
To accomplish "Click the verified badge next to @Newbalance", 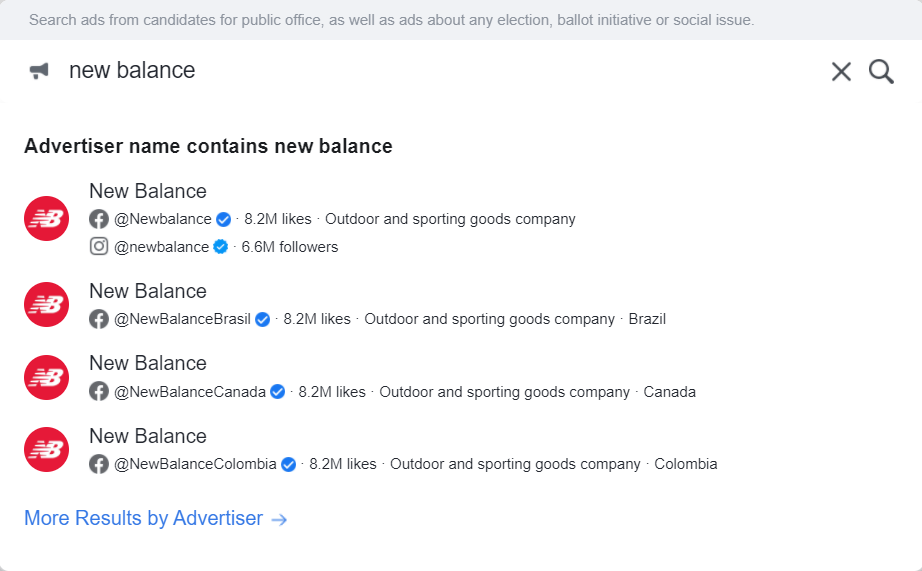I will 223,219.
